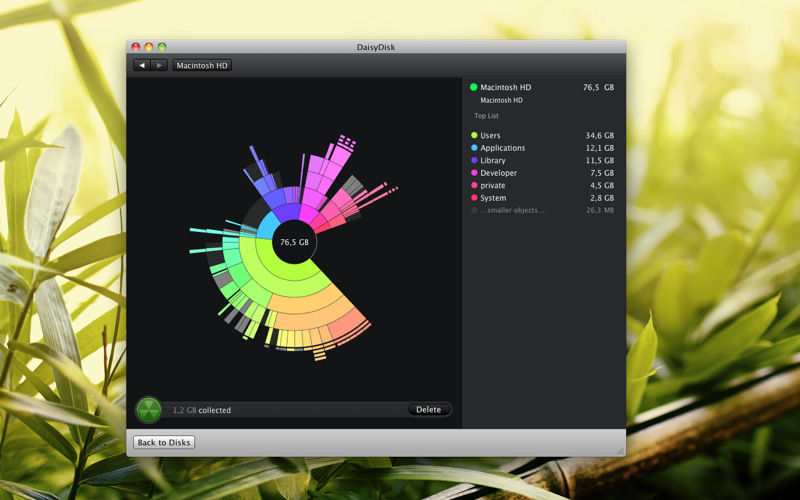Image resolution: width=800 pixels, height=500 pixels.
Task: Select the System list entry
Action: 542,198
